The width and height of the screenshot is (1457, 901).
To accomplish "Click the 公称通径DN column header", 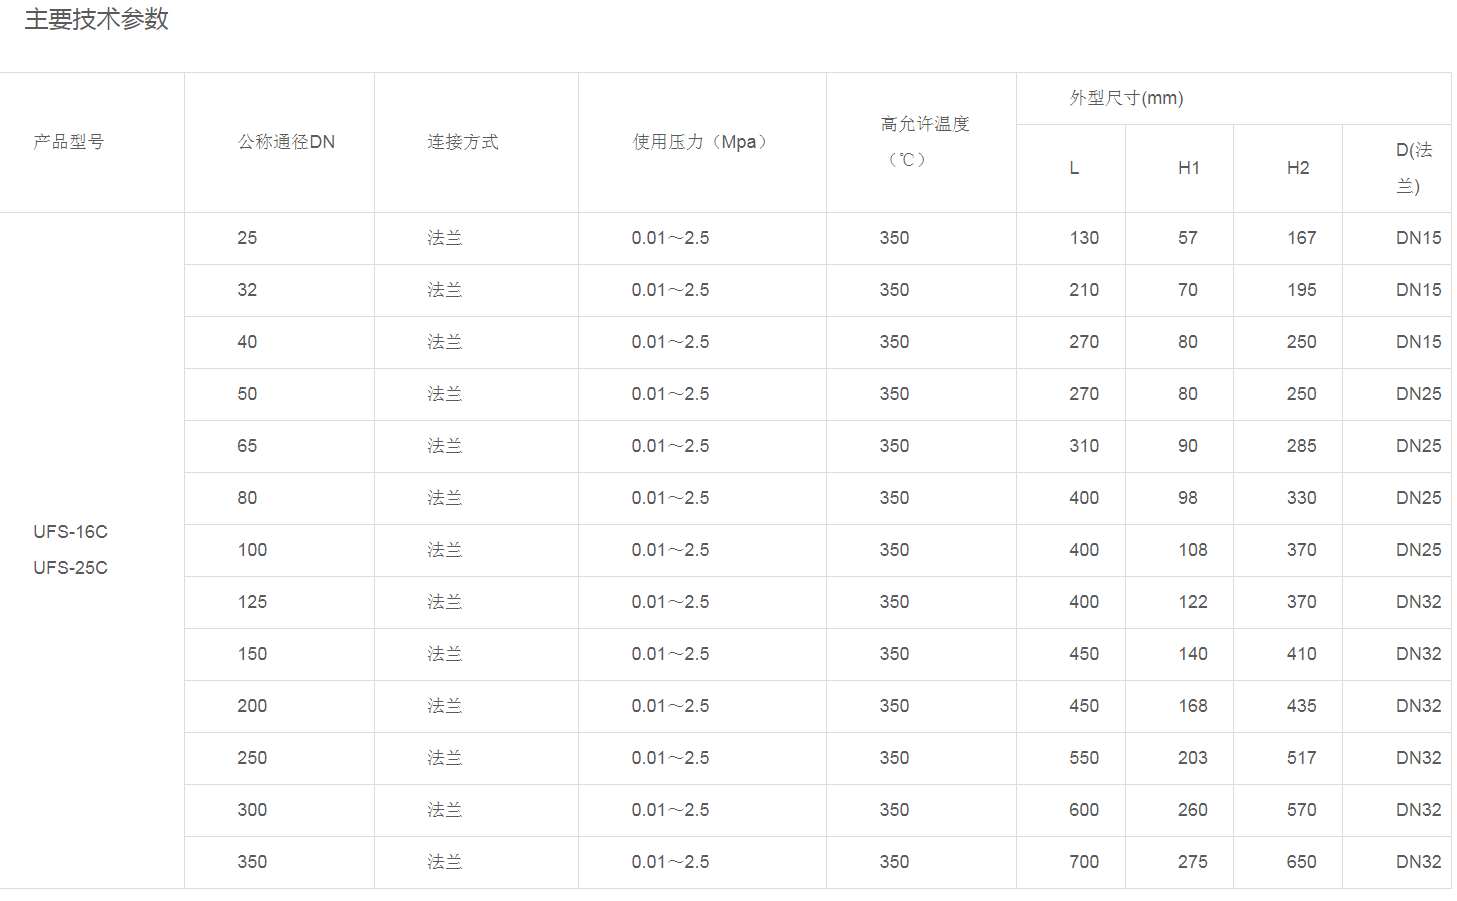I will [286, 142].
